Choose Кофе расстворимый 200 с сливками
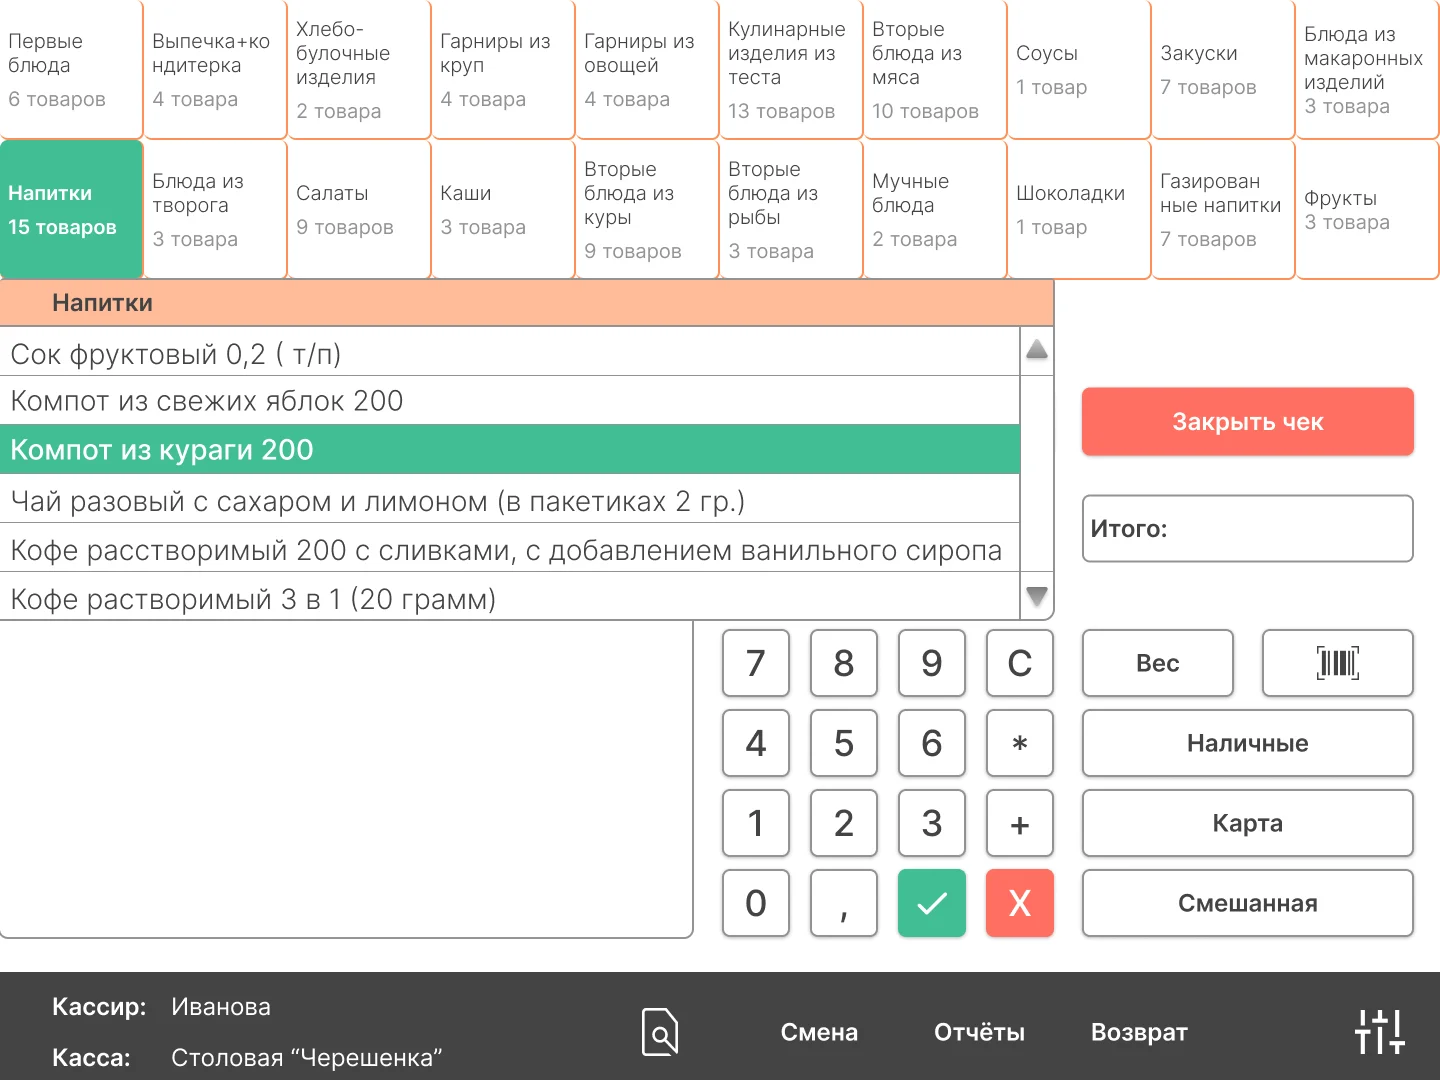The height and width of the screenshot is (1080, 1440). [x=510, y=548]
